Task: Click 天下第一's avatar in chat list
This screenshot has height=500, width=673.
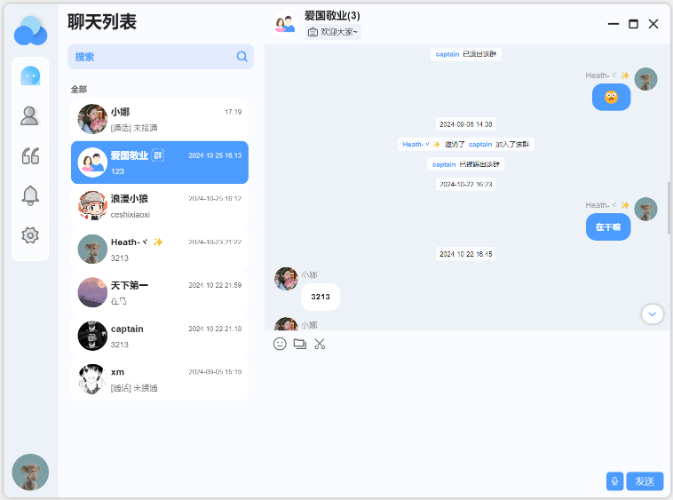Action: click(x=92, y=292)
